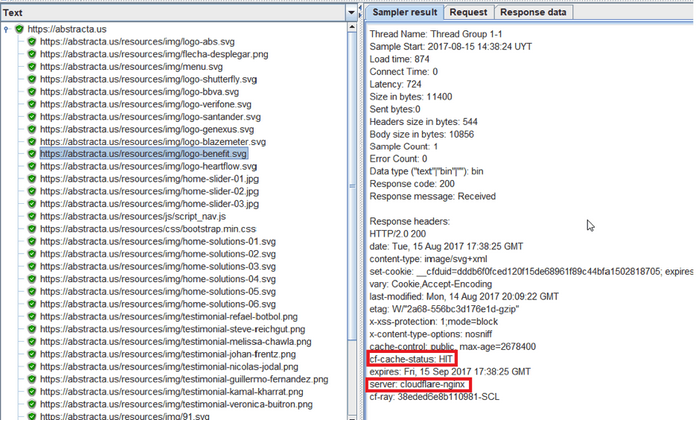Viewport: 696px width, 422px height.
Task: Open the Response data tab
Action: point(533,13)
